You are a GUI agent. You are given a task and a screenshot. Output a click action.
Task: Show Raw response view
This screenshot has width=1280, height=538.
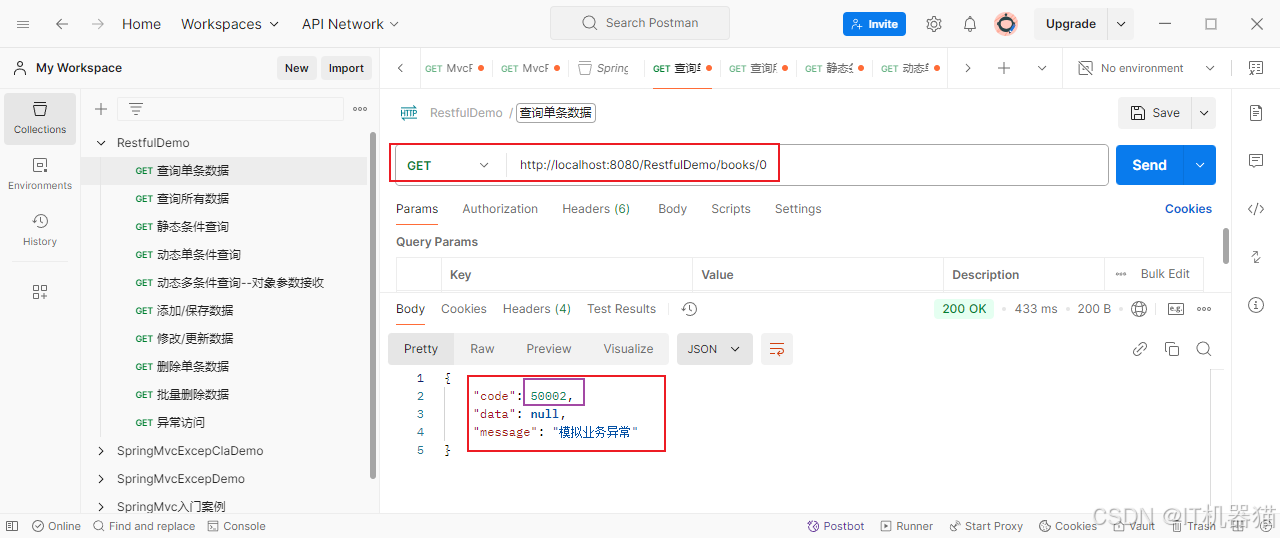(482, 349)
